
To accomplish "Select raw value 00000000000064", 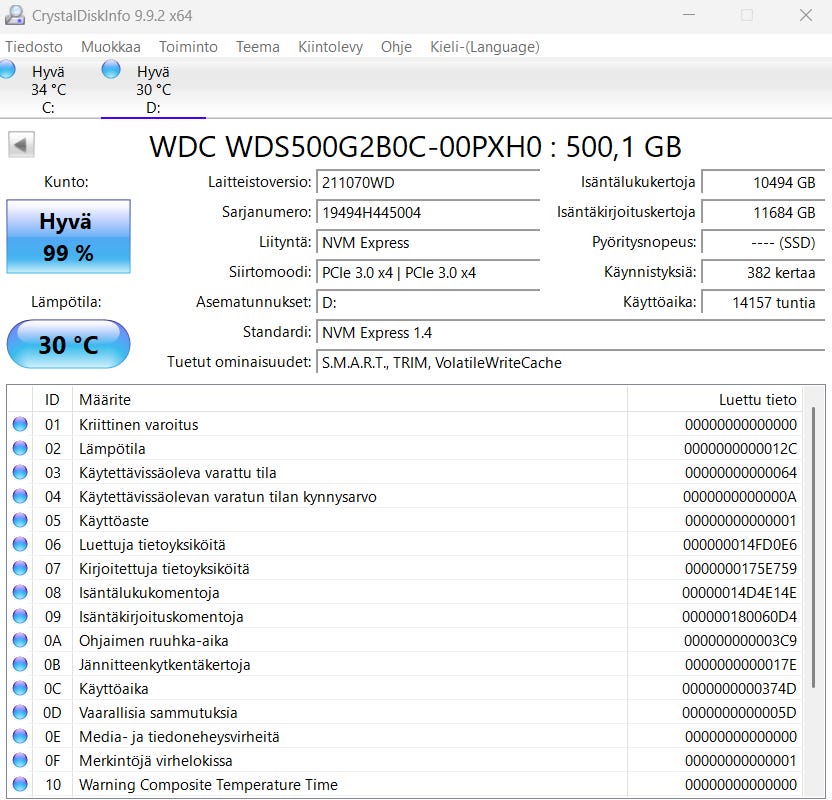I will click(x=741, y=473).
